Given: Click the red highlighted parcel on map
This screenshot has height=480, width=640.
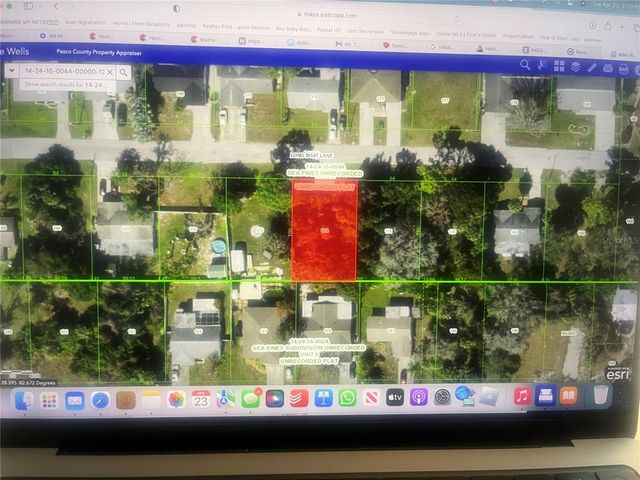Looking at the screenshot, I should [324, 232].
